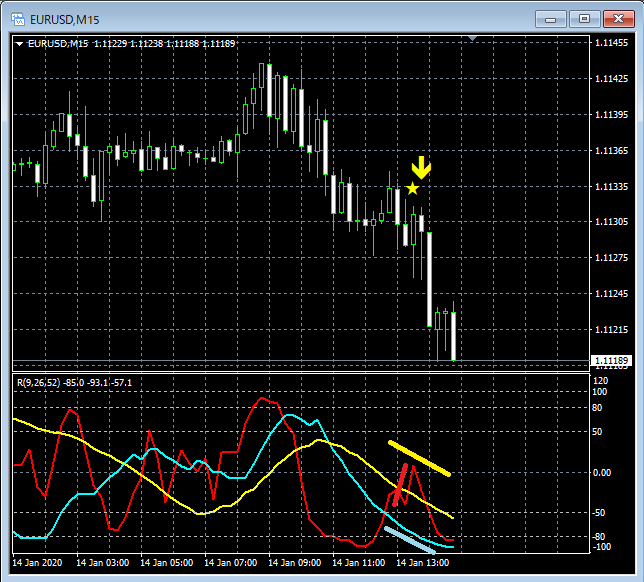Click the 1.11365 price scale label
The image size is (644, 582).
pyautogui.click(x=611, y=151)
